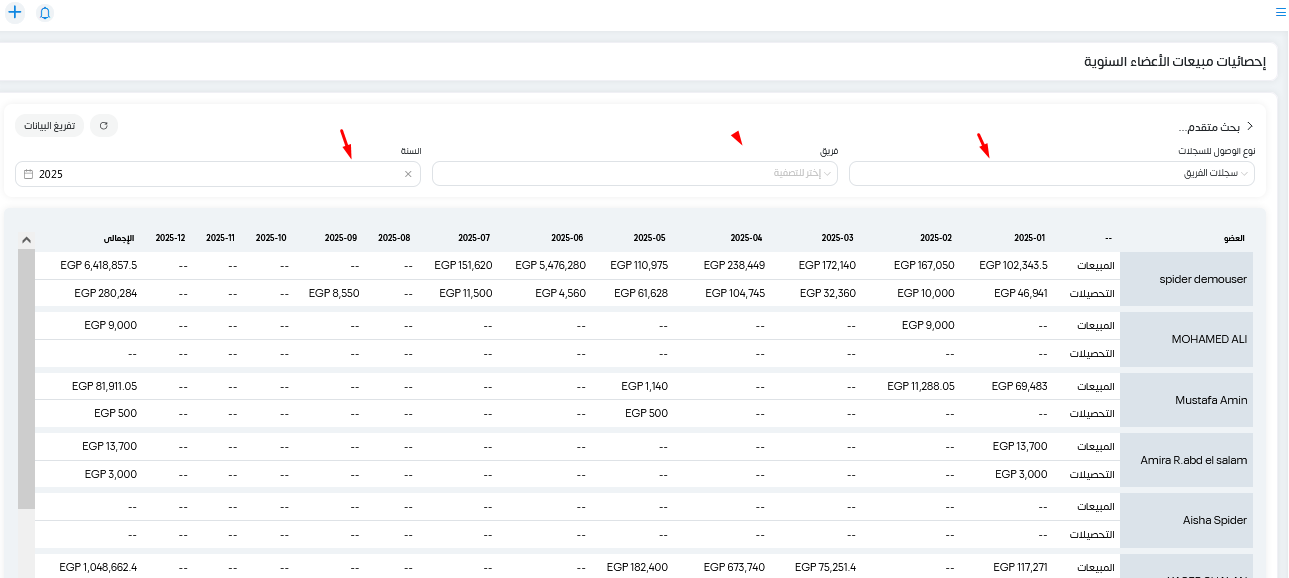
Task: Collapse the advanced search chevron
Action: pos(1249,127)
